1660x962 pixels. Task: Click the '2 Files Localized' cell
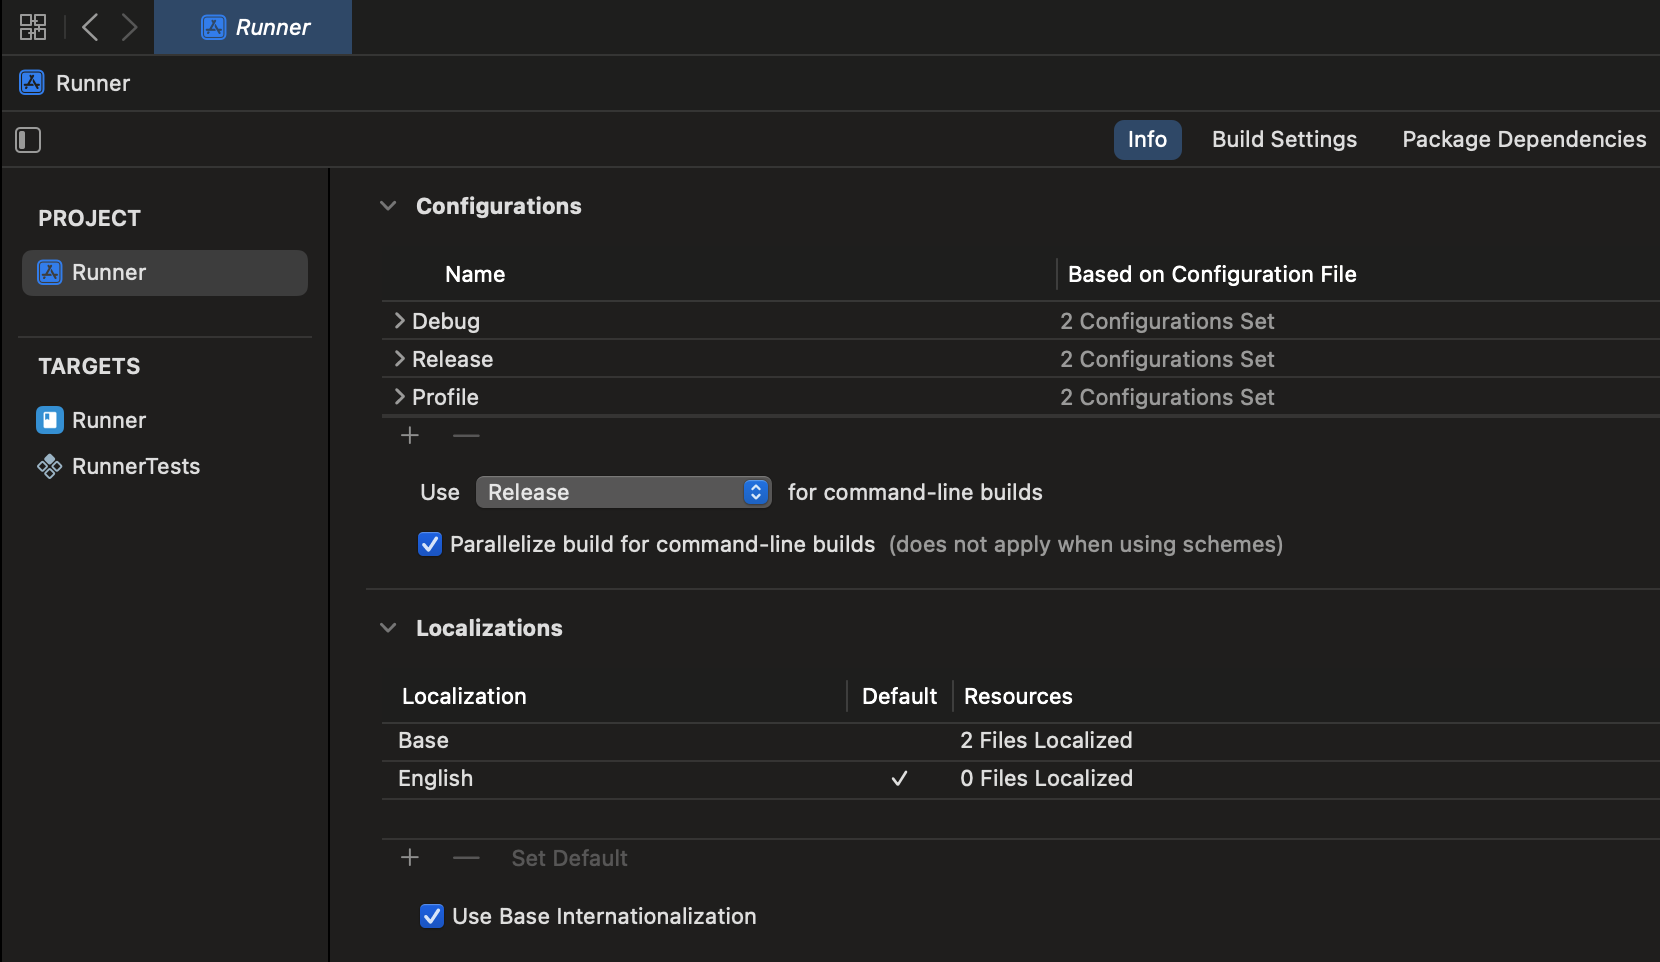tap(1046, 741)
